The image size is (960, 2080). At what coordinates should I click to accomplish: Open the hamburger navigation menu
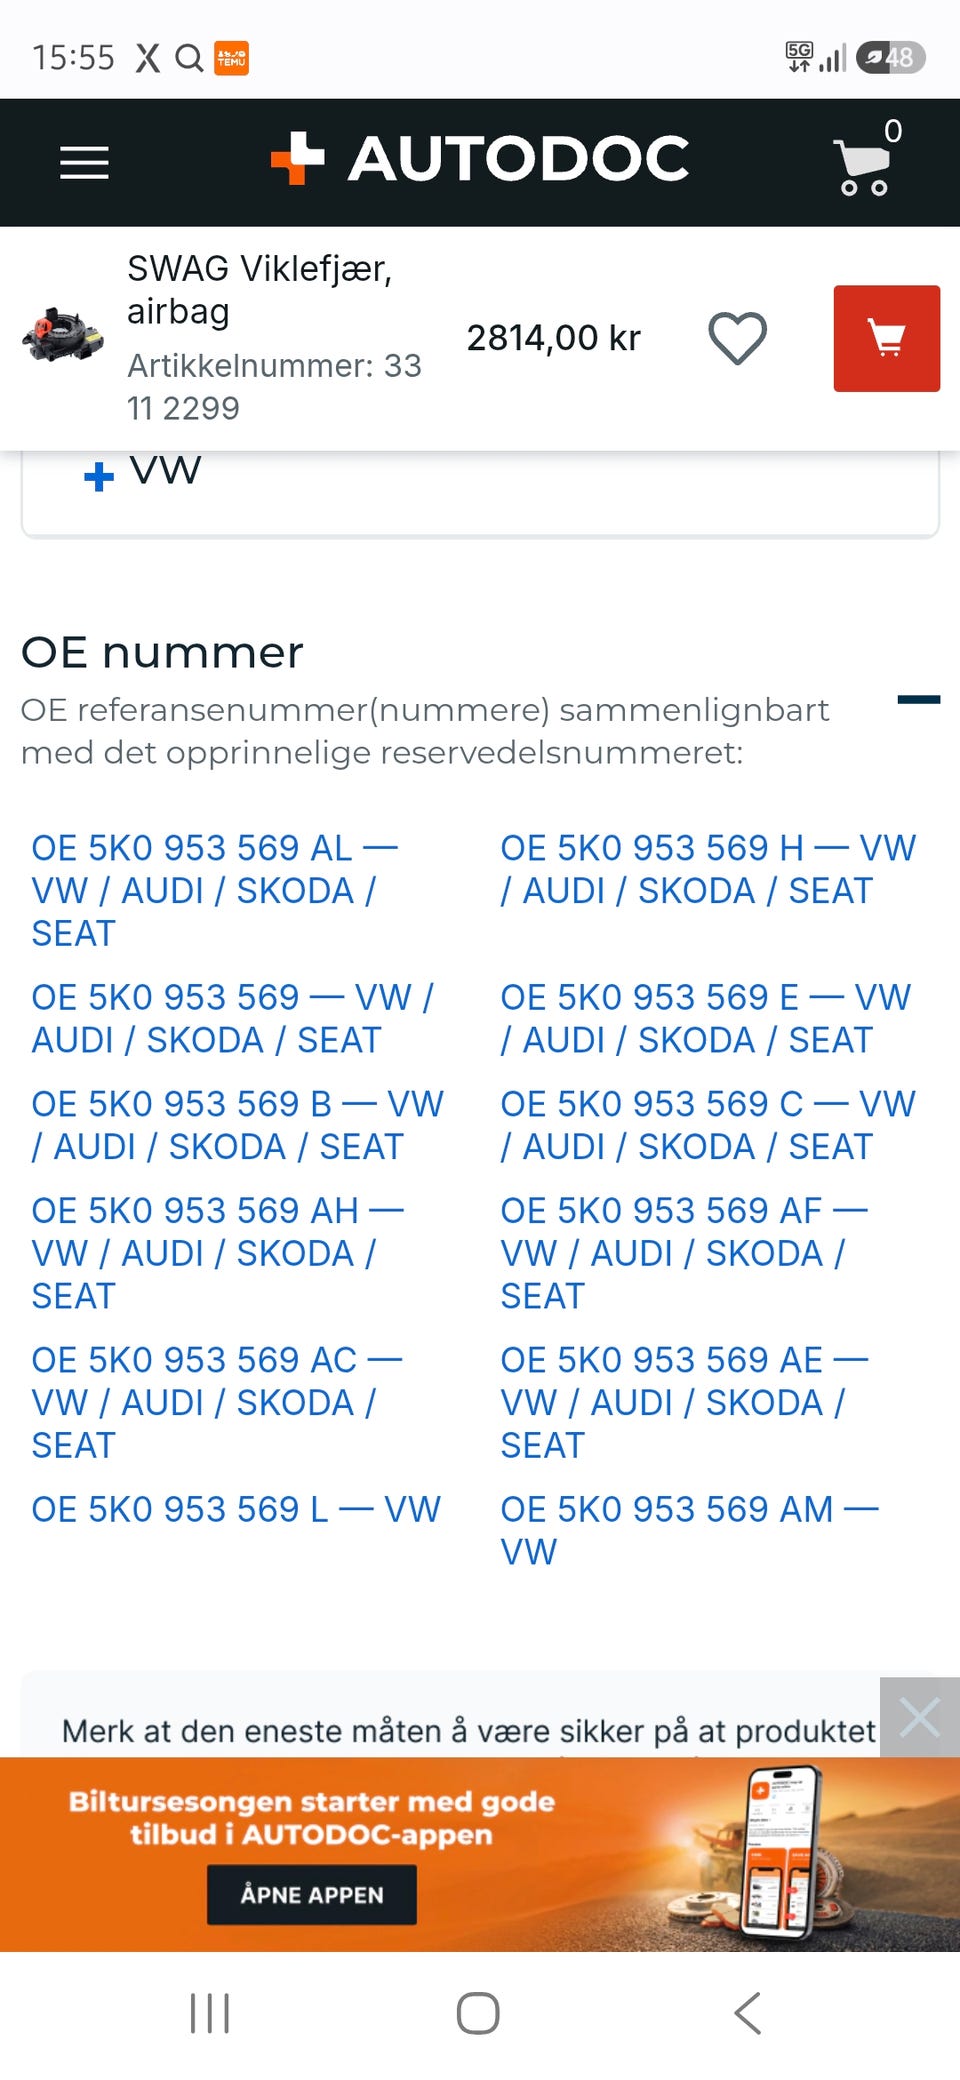tap(84, 162)
